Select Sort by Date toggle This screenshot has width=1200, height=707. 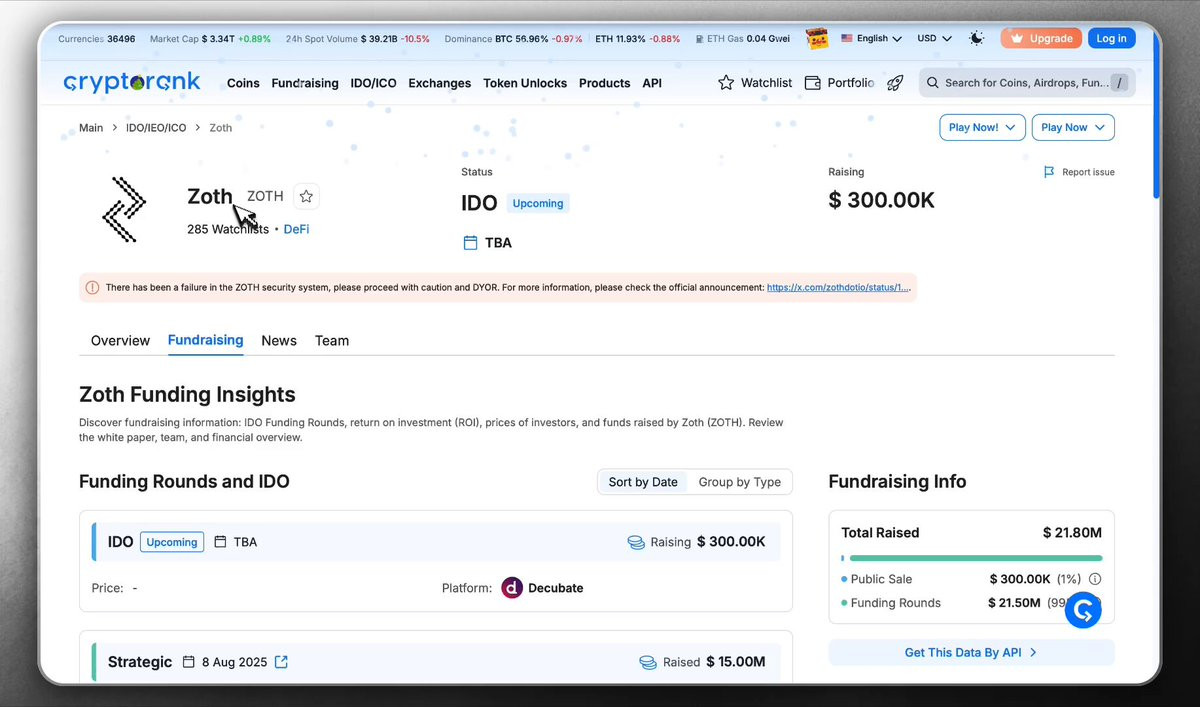(643, 482)
